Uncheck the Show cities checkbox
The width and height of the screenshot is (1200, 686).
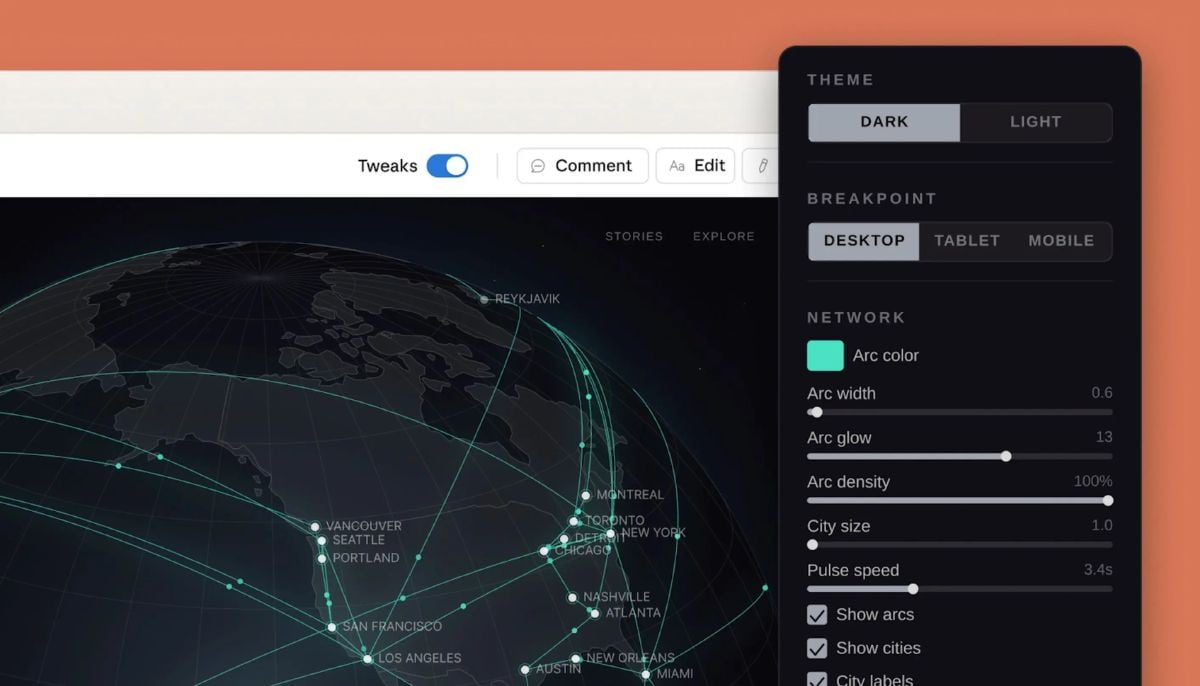tap(816, 648)
